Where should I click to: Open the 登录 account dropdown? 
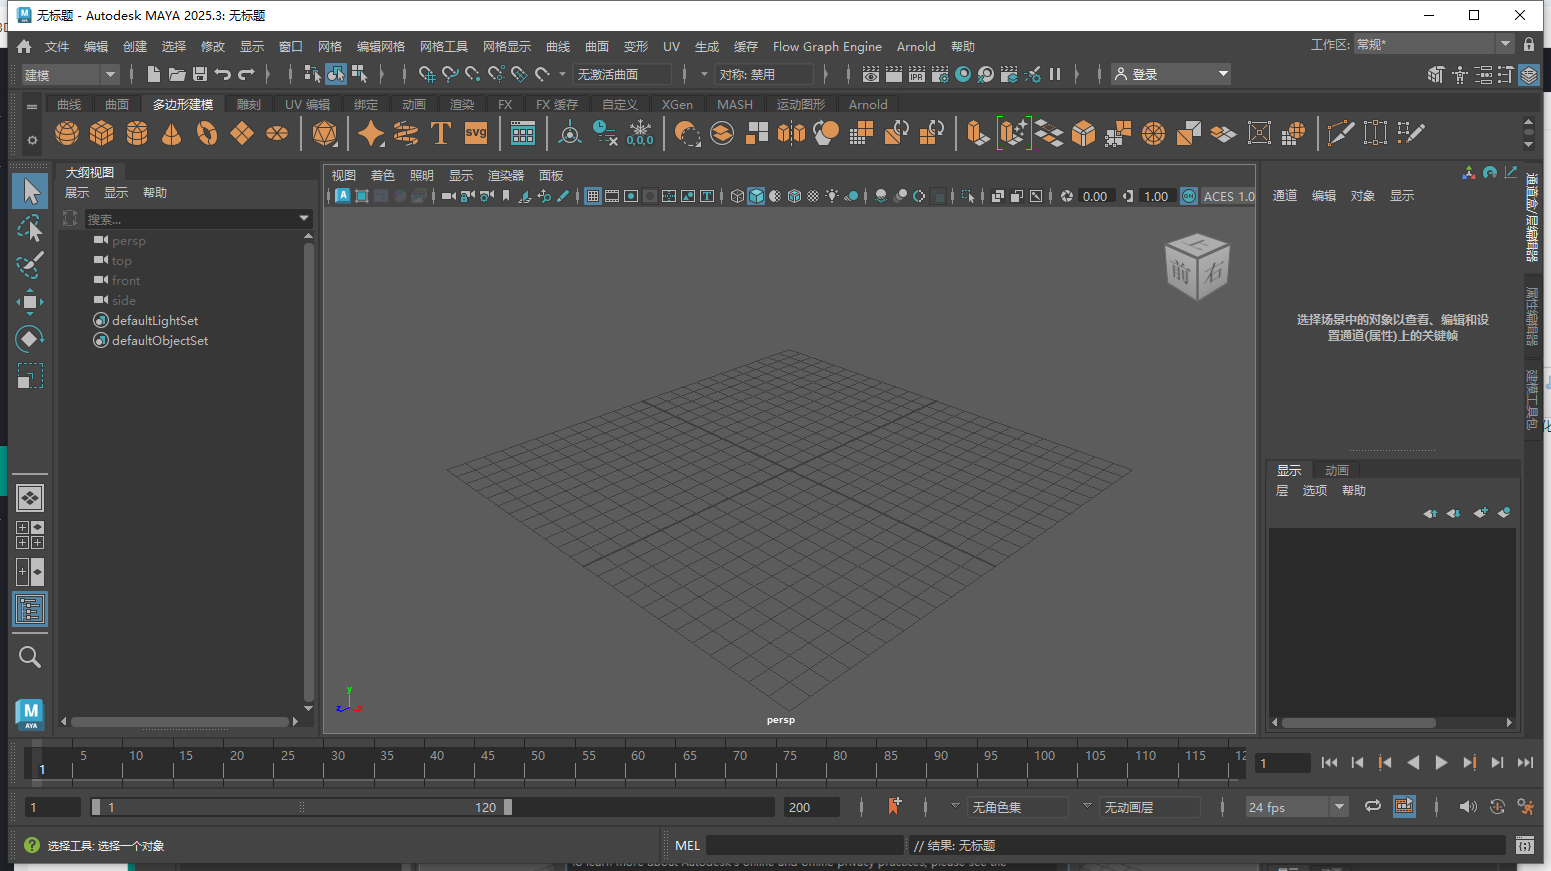pyautogui.click(x=1171, y=74)
